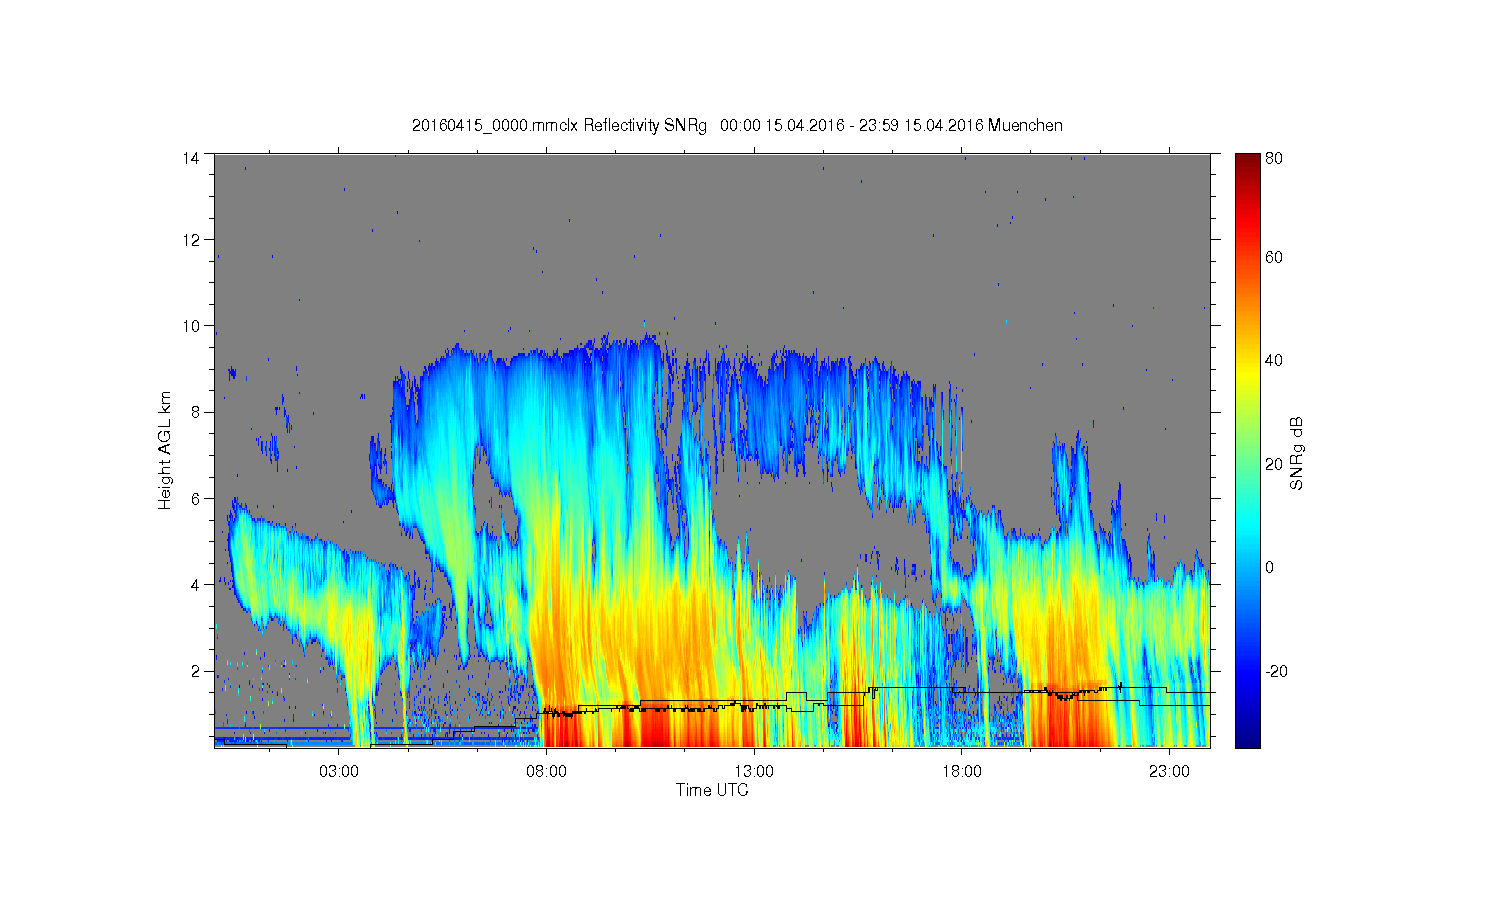The height and width of the screenshot is (900, 1500).
Task: Pick the colorbar tick value 80
Action: pyautogui.click(x=1274, y=158)
